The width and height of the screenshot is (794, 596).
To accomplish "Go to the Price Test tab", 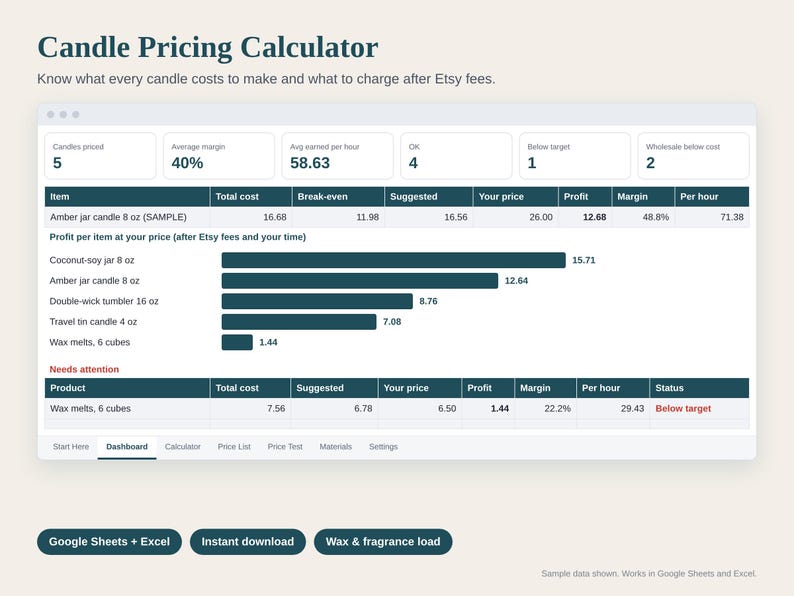I will (285, 447).
